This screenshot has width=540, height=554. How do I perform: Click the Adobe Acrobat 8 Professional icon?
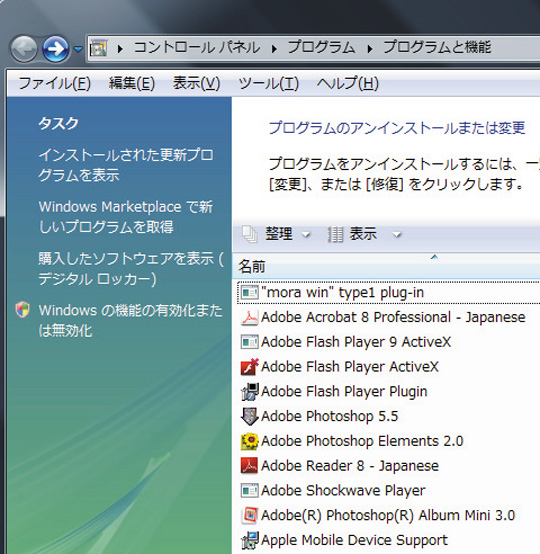[250, 317]
